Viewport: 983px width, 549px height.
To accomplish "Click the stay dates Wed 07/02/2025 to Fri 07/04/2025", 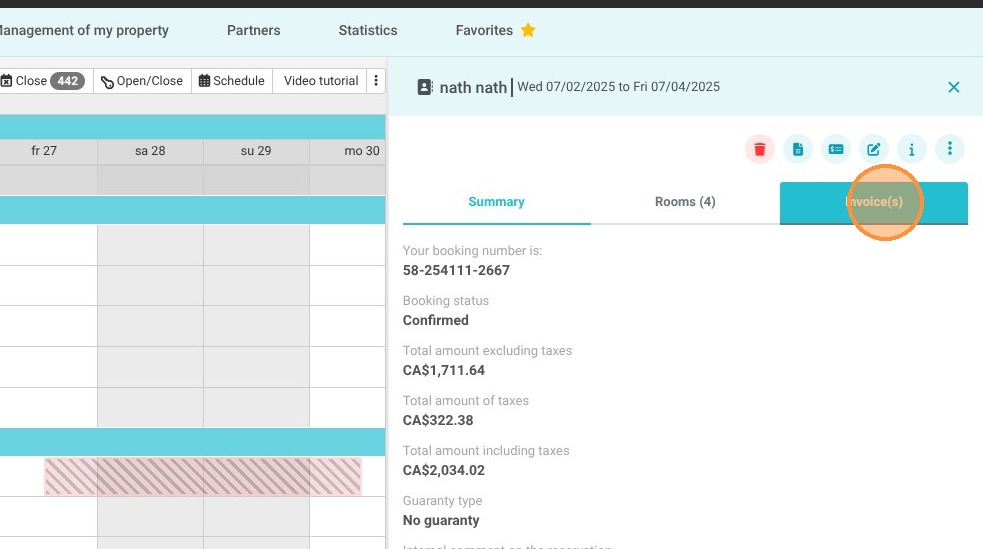I will click(x=618, y=87).
